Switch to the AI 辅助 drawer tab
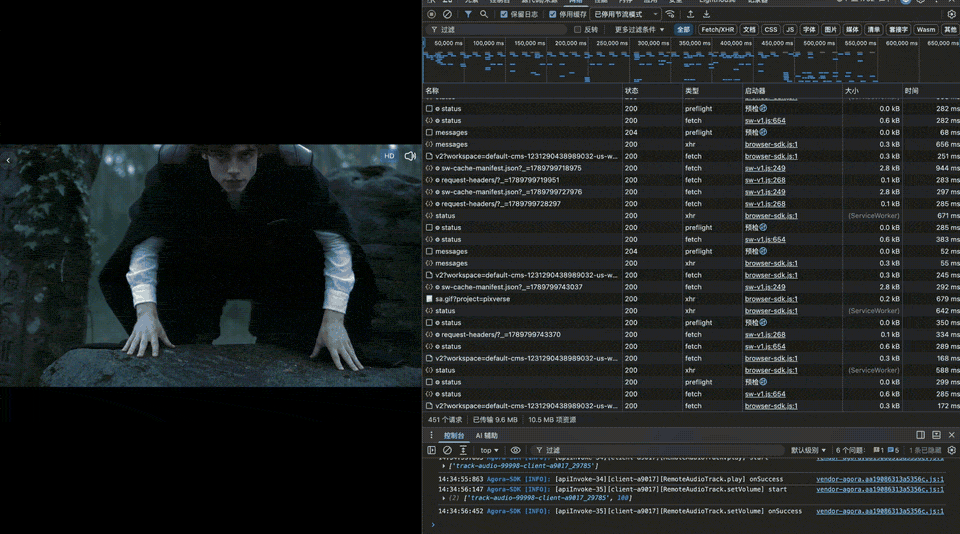960x534 pixels. (487, 435)
